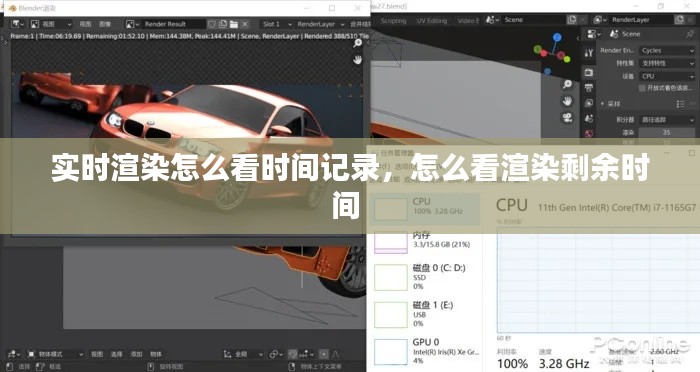Open the Tool settings tab icon in properties
Screen dimensions: 700x372
(589, 53)
